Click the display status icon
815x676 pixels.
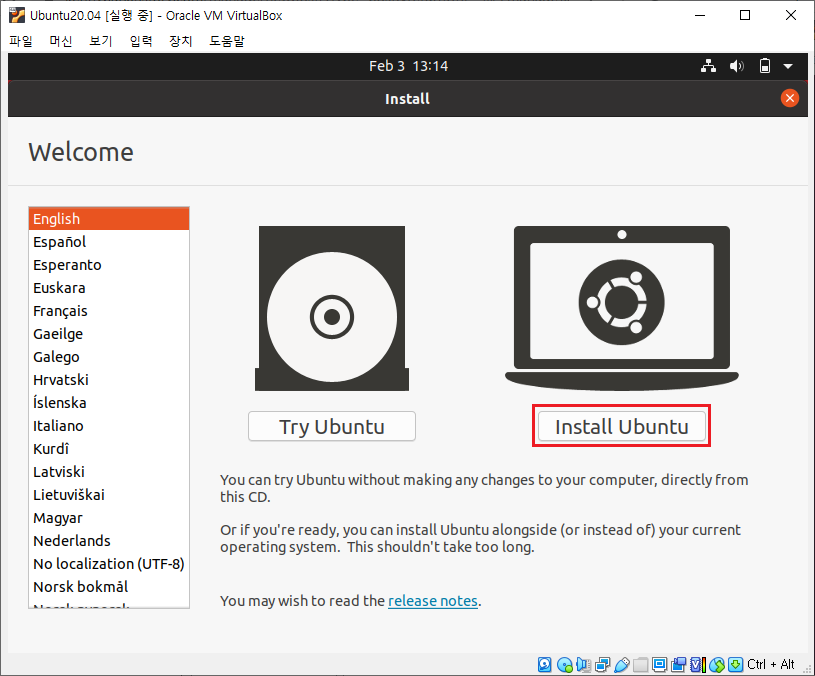point(659,665)
